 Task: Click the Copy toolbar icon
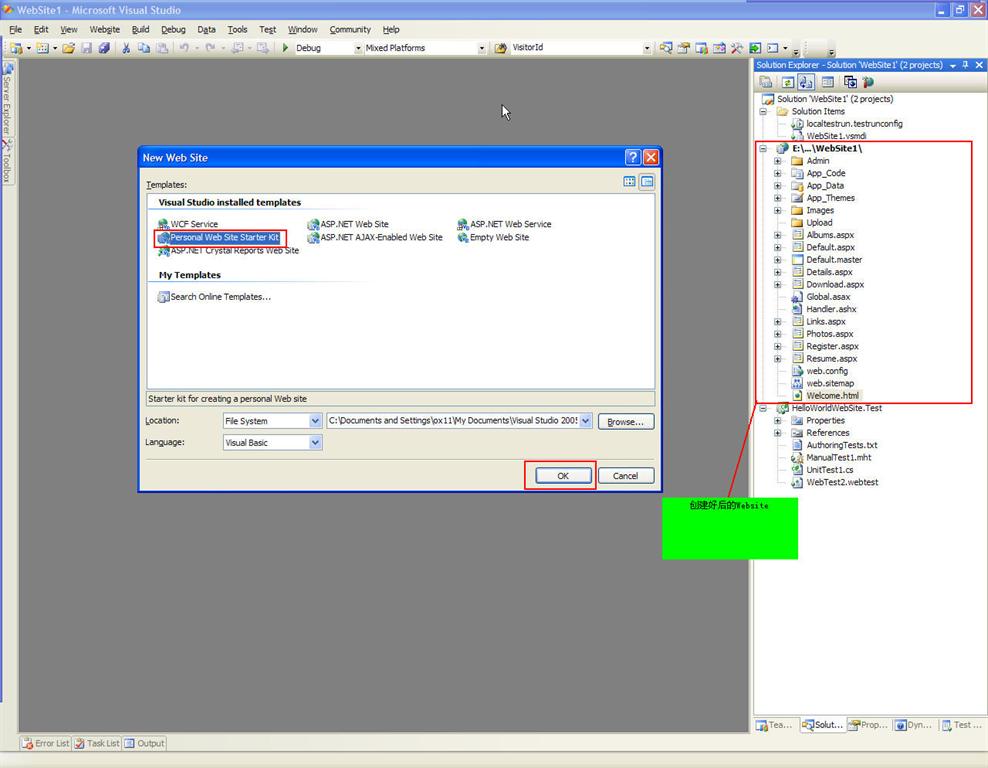pyautogui.click(x=144, y=48)
